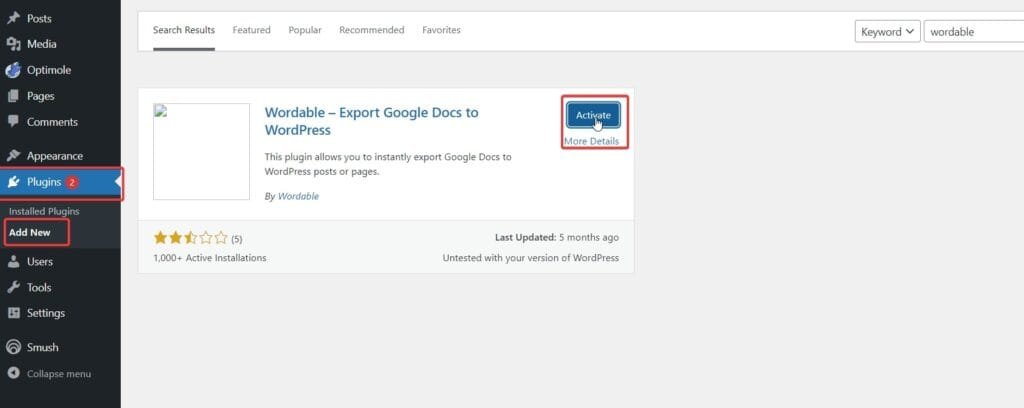Click the Smush icon
This screenshot has height=408, width=1024.
[13, 347]
